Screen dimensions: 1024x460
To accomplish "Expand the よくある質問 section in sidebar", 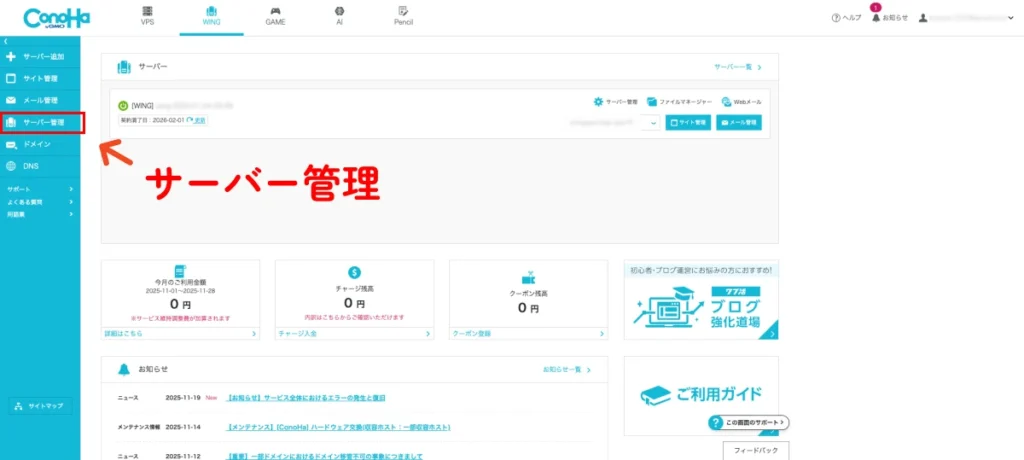I will [40, 202].
